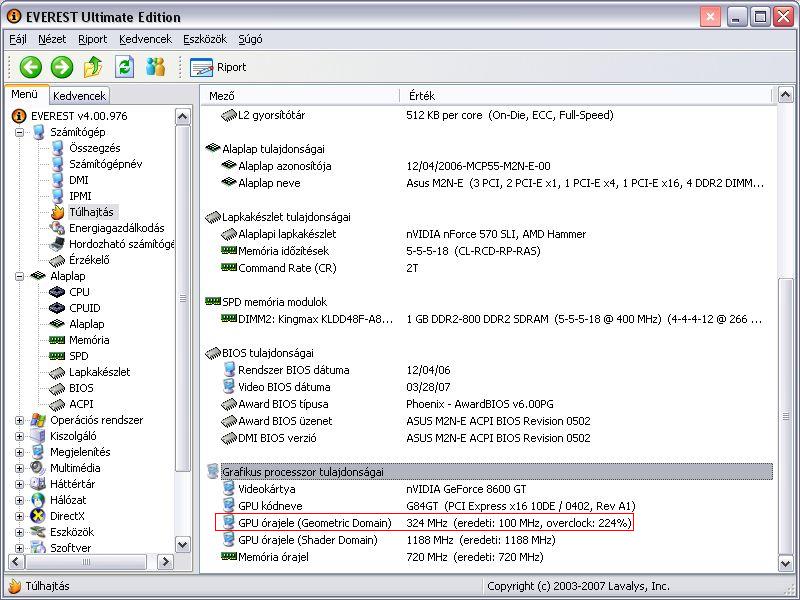Click details pane scroll-down arrow
Image resolution: width=800 pixels, height=600 pixels.
[786, 563]
